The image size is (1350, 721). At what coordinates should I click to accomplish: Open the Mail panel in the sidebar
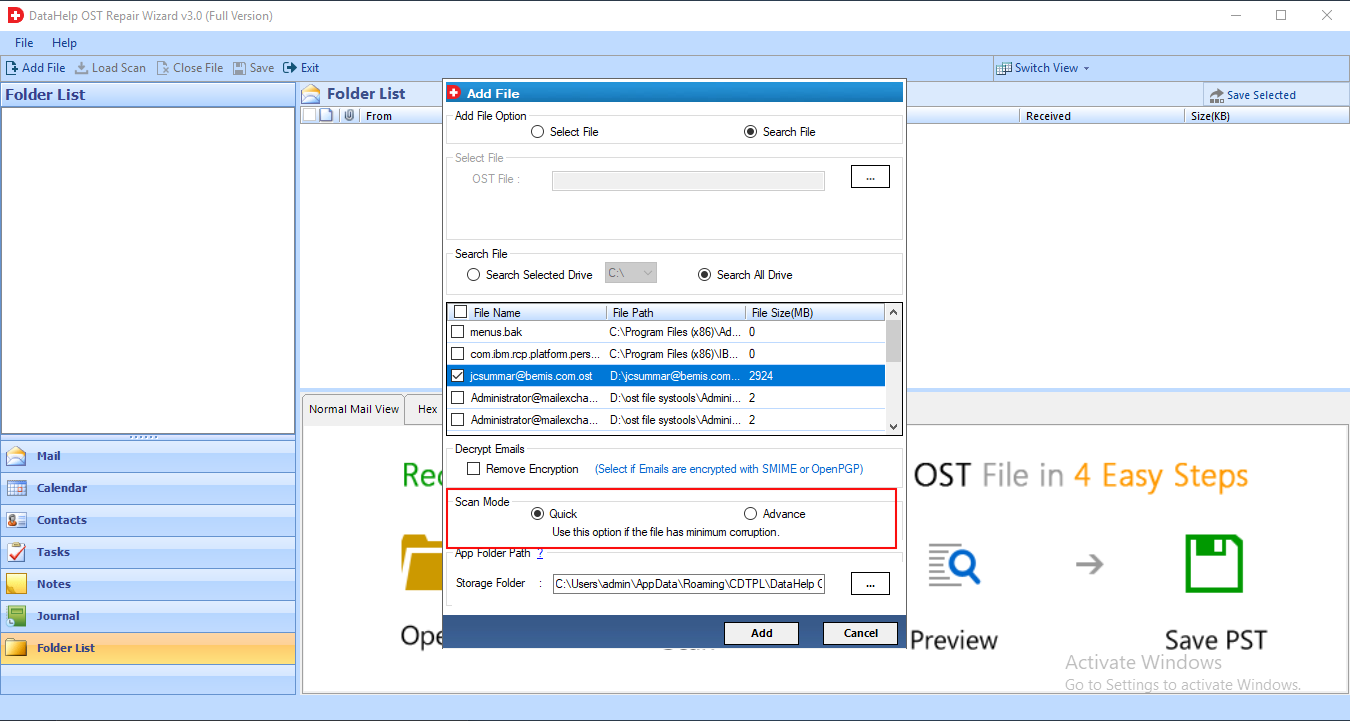[16, 456]
